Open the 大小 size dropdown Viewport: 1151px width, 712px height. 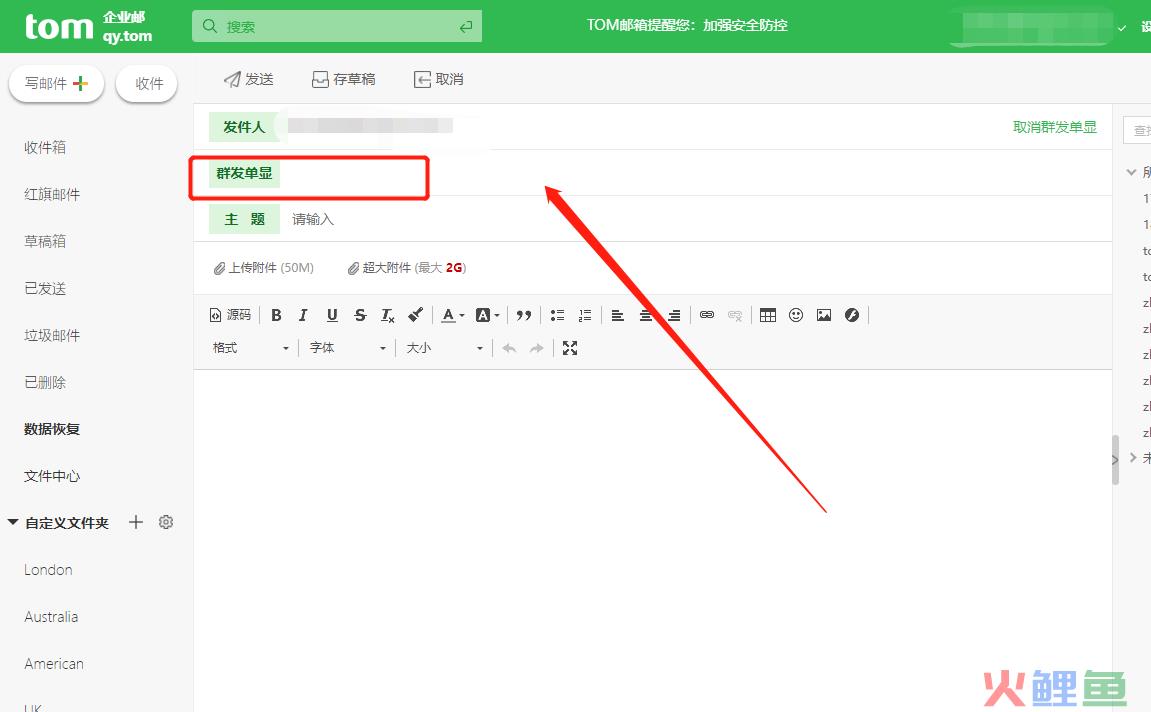coord(444,348)
